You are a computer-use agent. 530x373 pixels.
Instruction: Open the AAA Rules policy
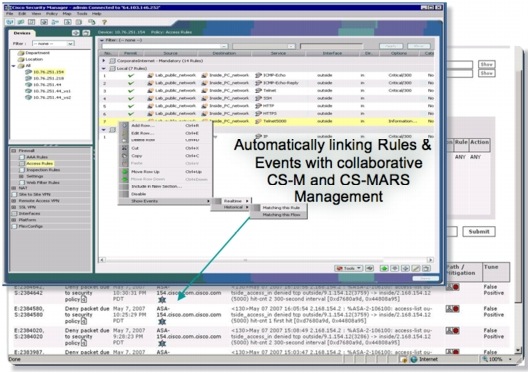pyautogui.click(x=37, y=157)
